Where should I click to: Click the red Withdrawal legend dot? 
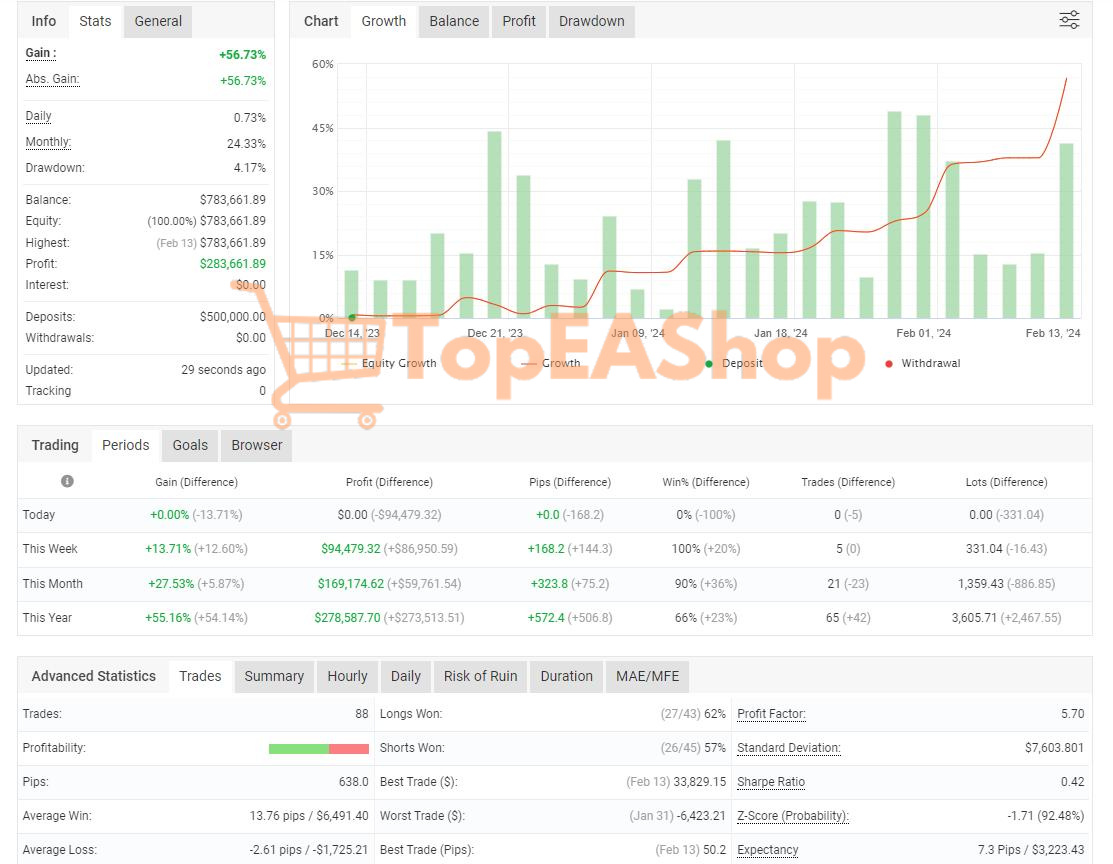coord(889,364)
